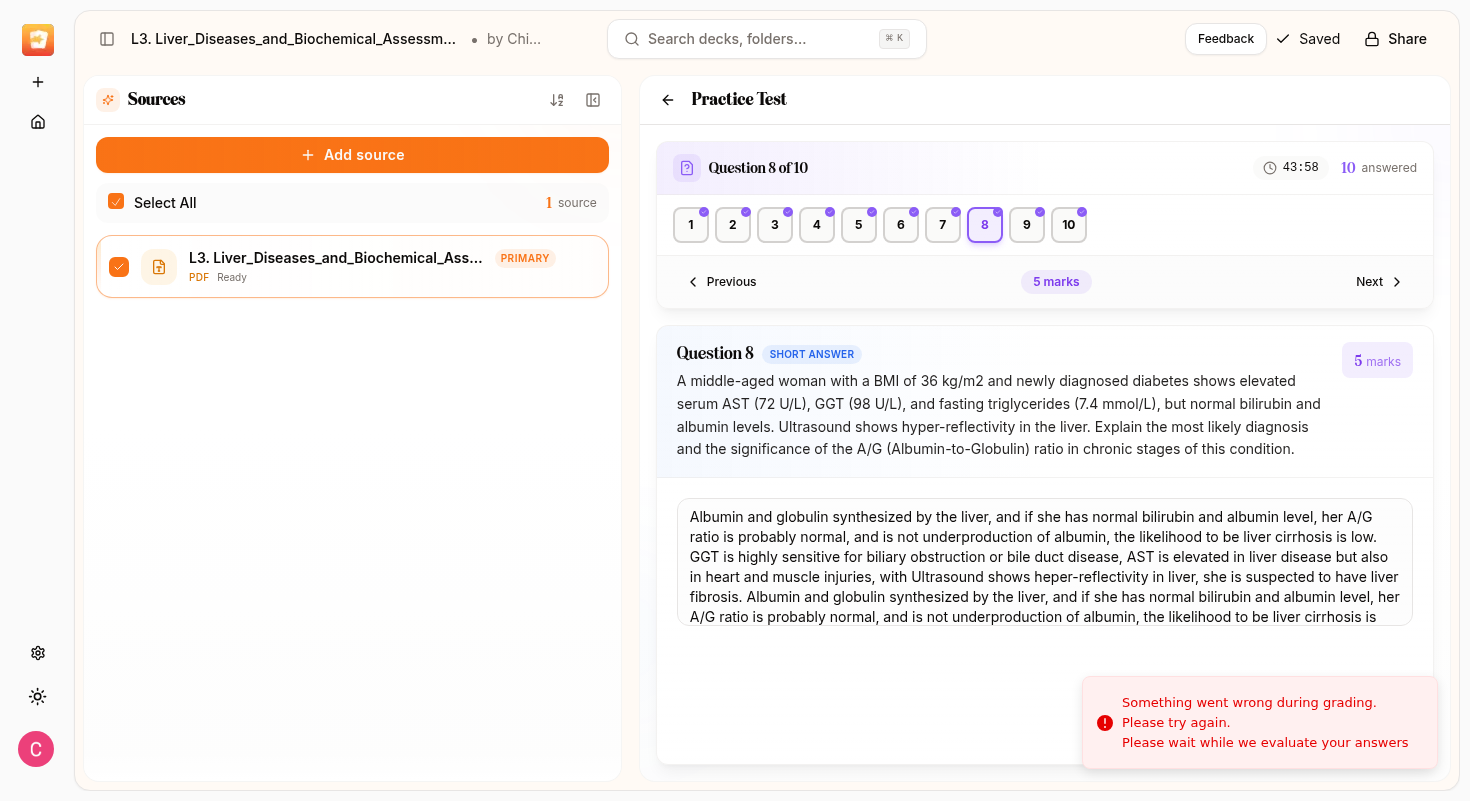Toggle the sidebar panel icon beside title

coord(107,39)
